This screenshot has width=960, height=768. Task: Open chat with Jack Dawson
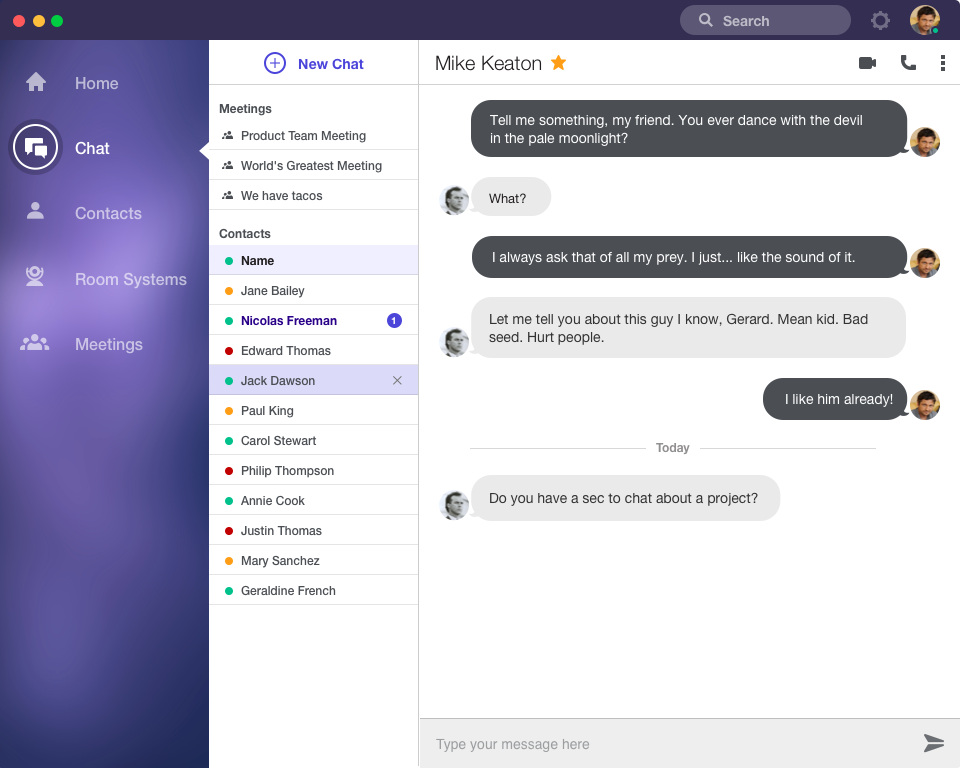tap(313, 380)
